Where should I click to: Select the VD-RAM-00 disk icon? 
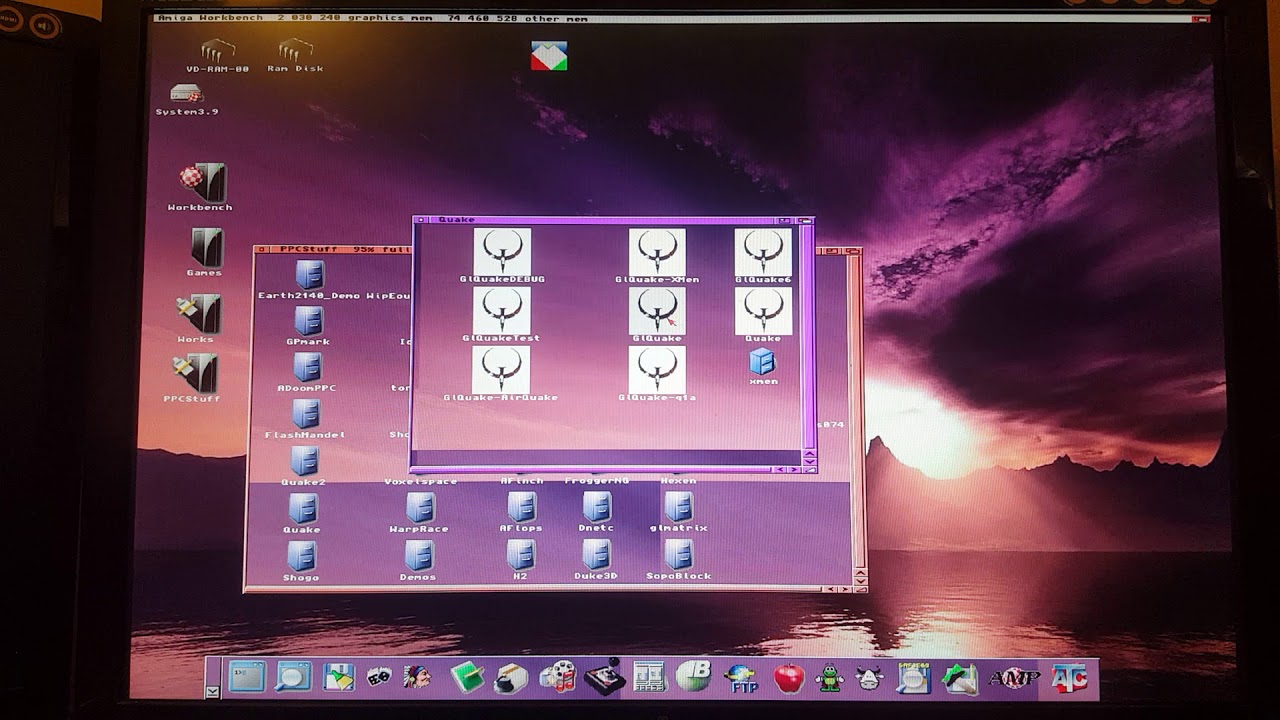217,50
